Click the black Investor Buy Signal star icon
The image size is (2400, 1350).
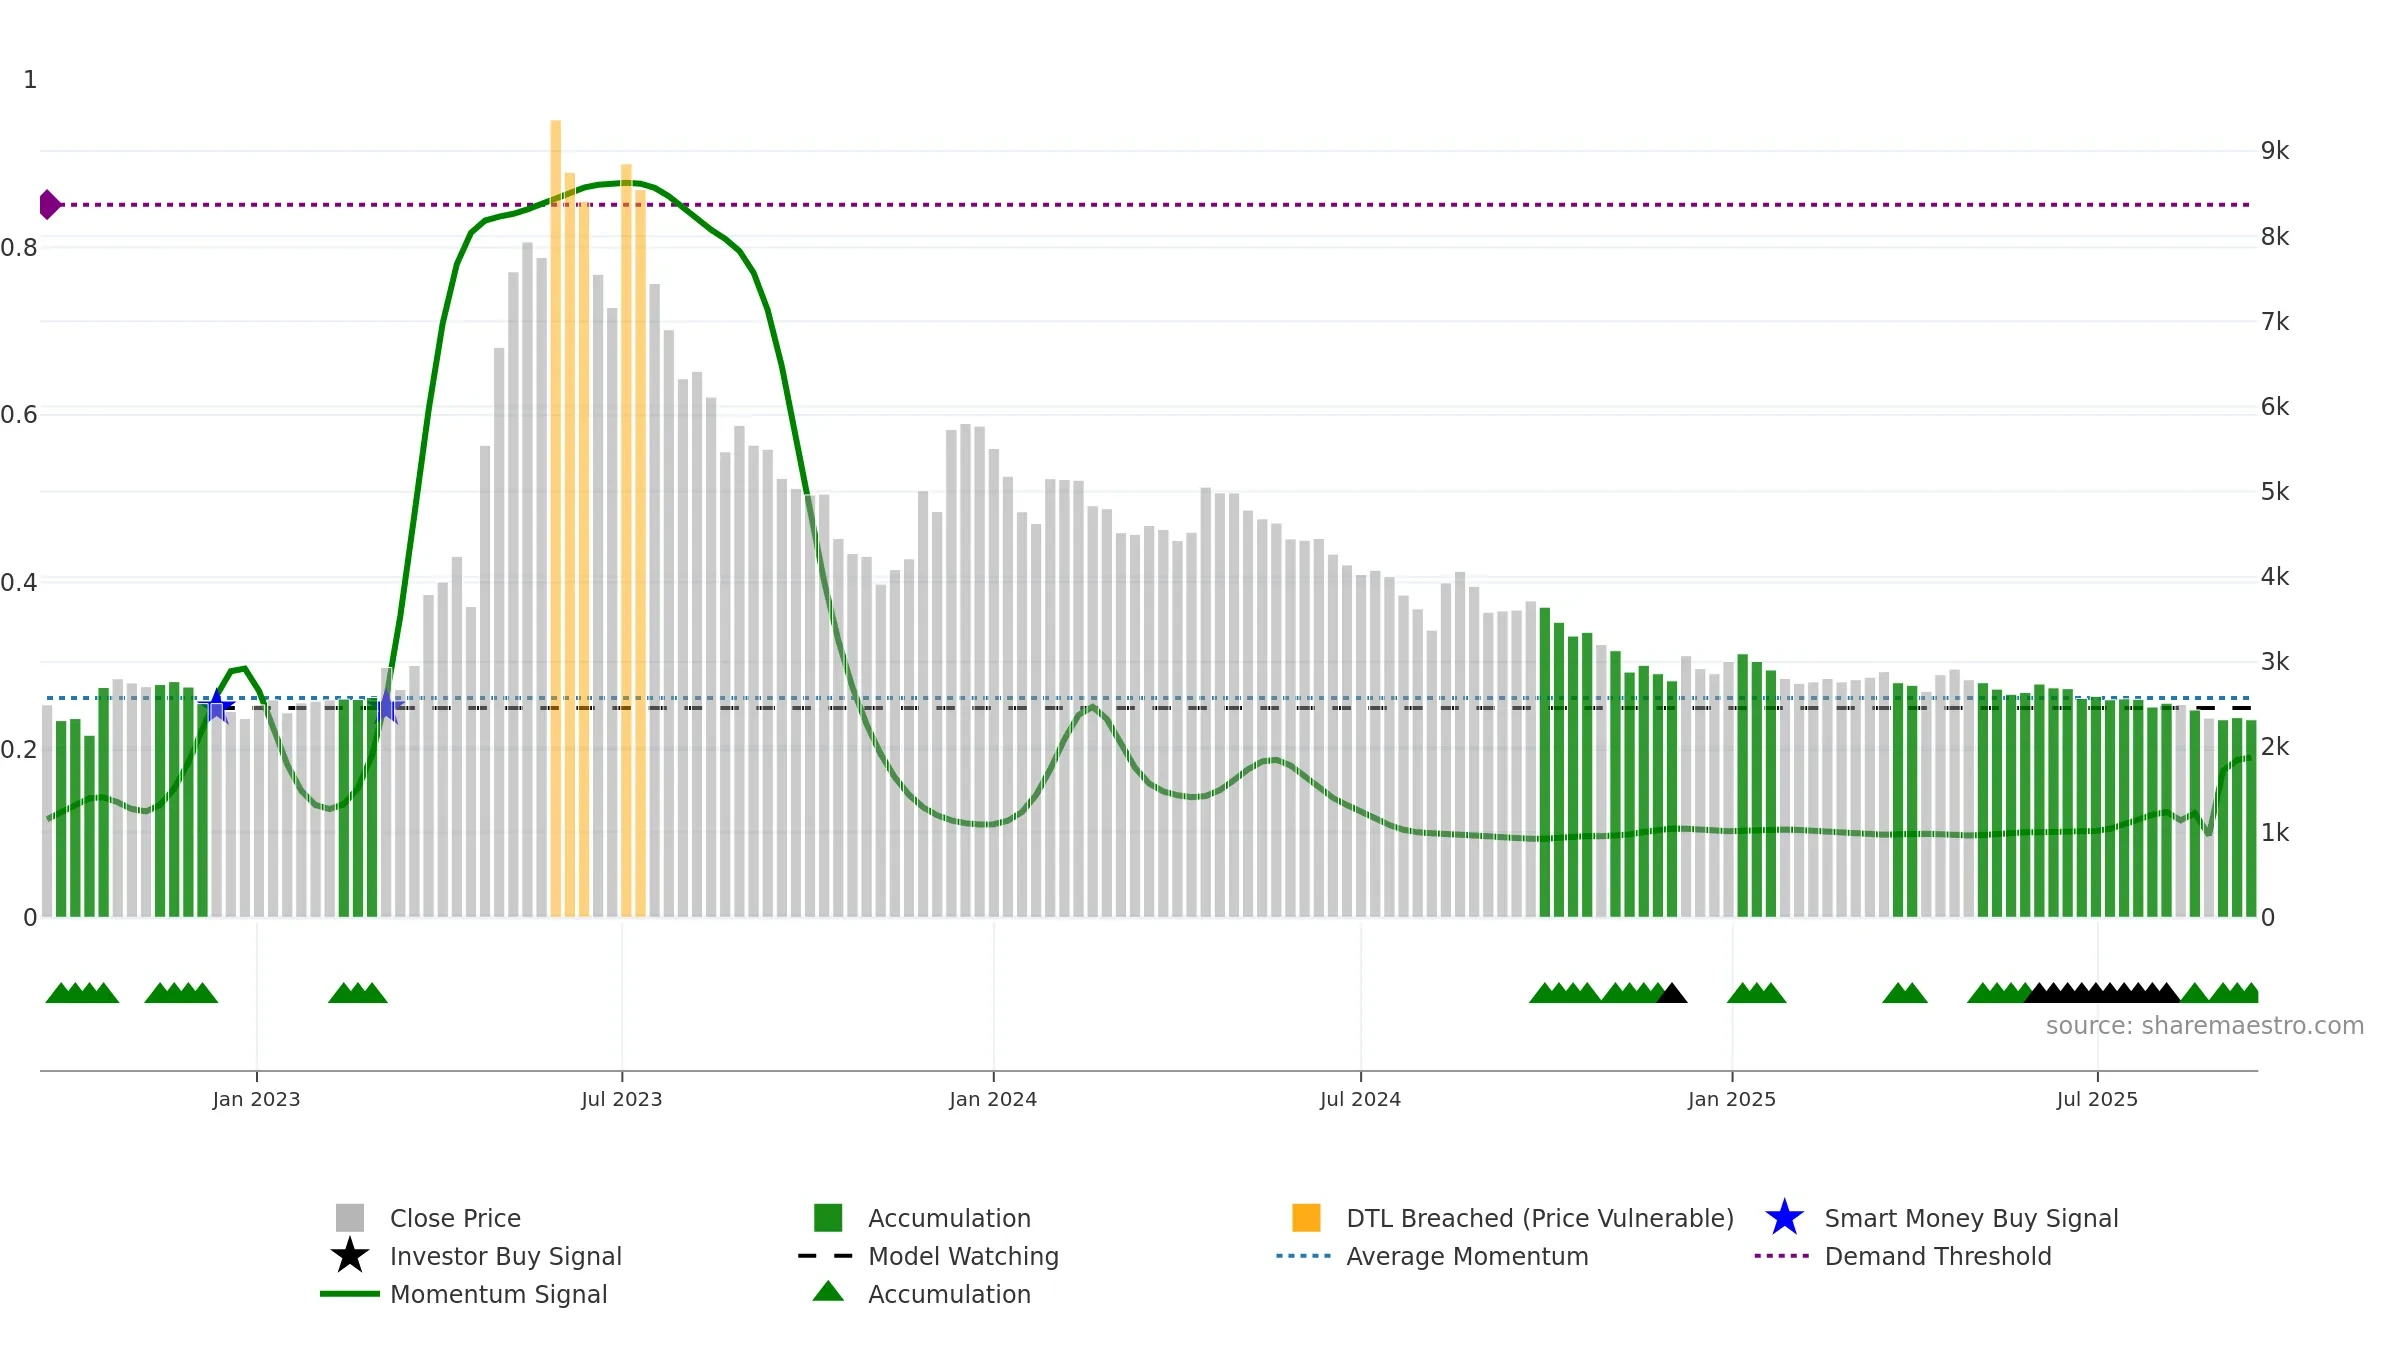click(x=350, y=1256)
